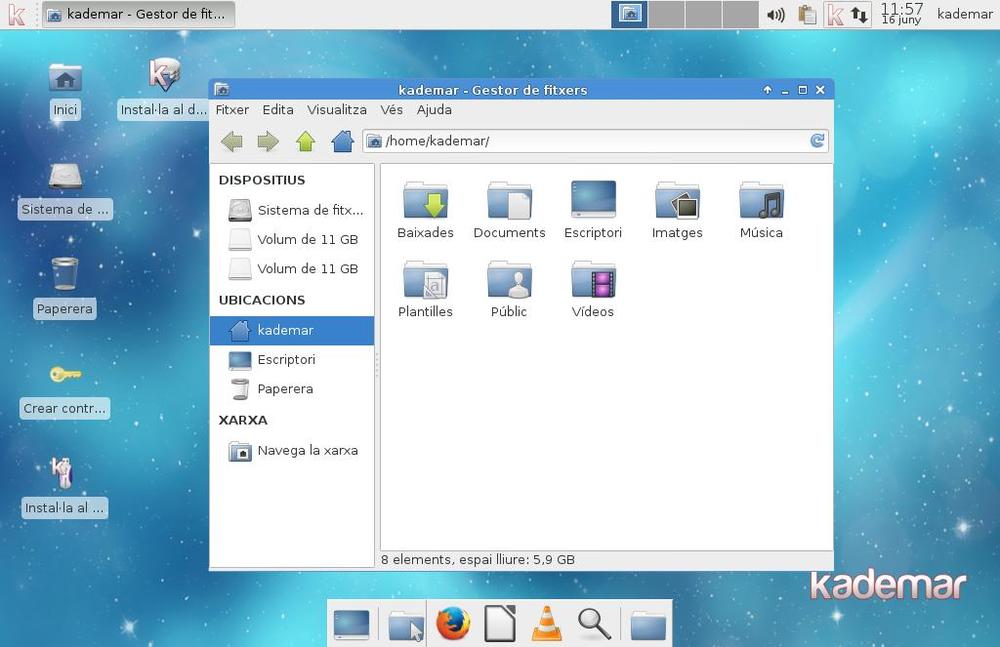Viewport: 1000px width, 647px height.
Task: Open the Visualitza menu
Action: [x=337, y=110]
